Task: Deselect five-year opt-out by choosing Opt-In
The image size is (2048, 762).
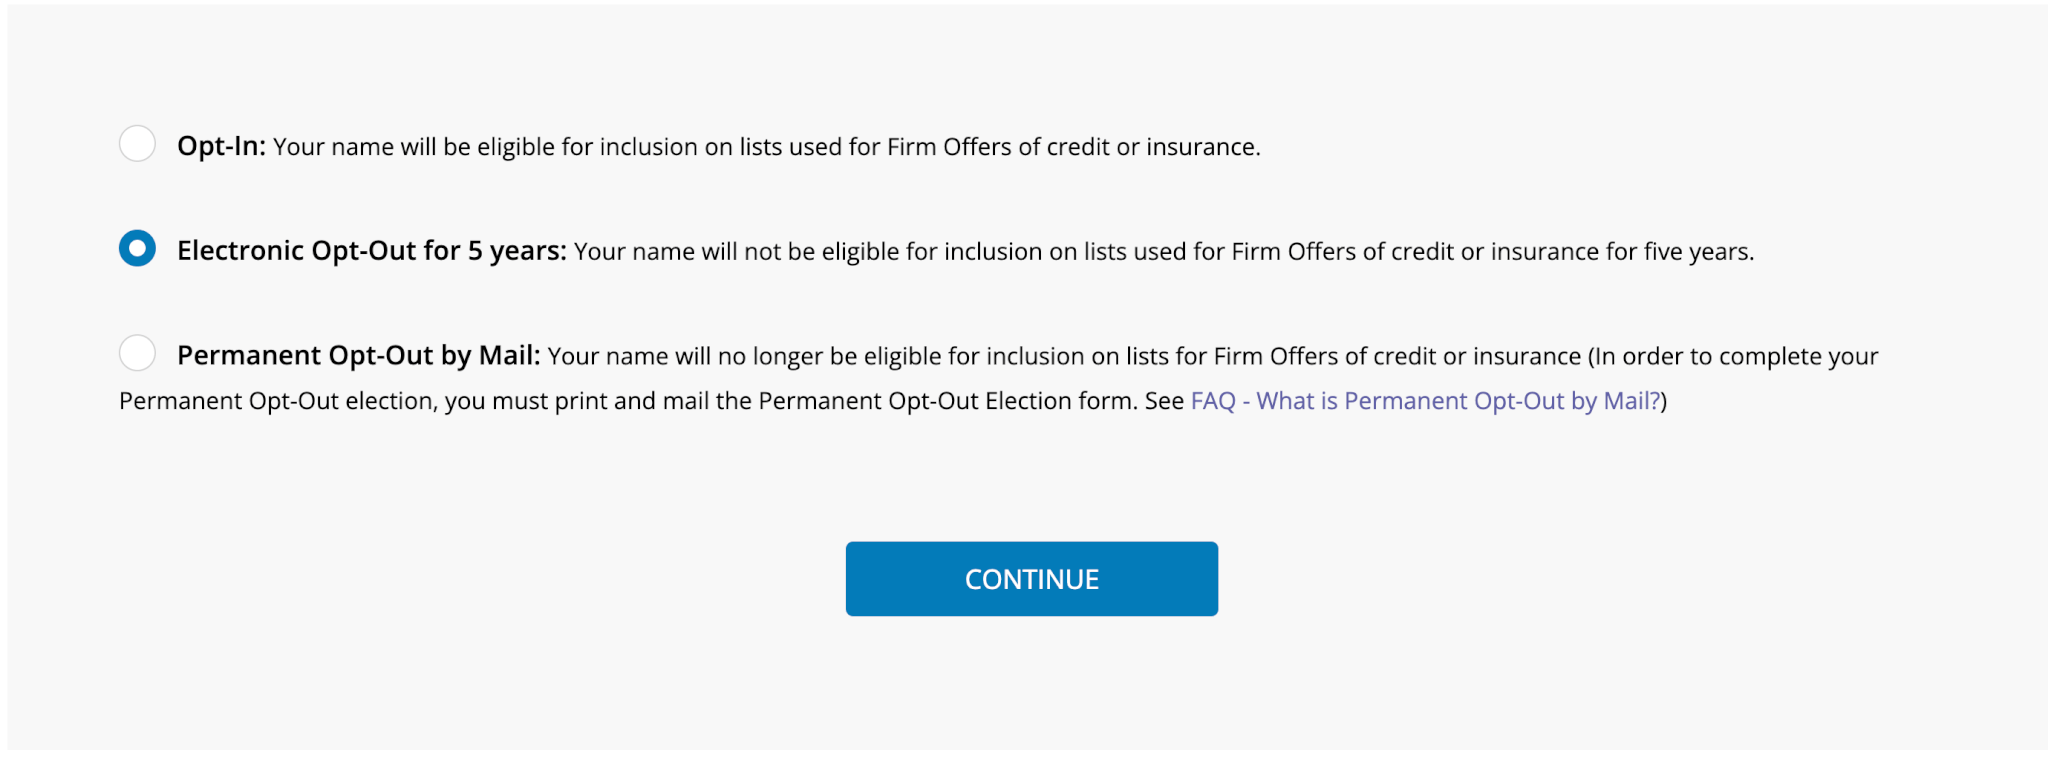Action: [x=137, y=144]
